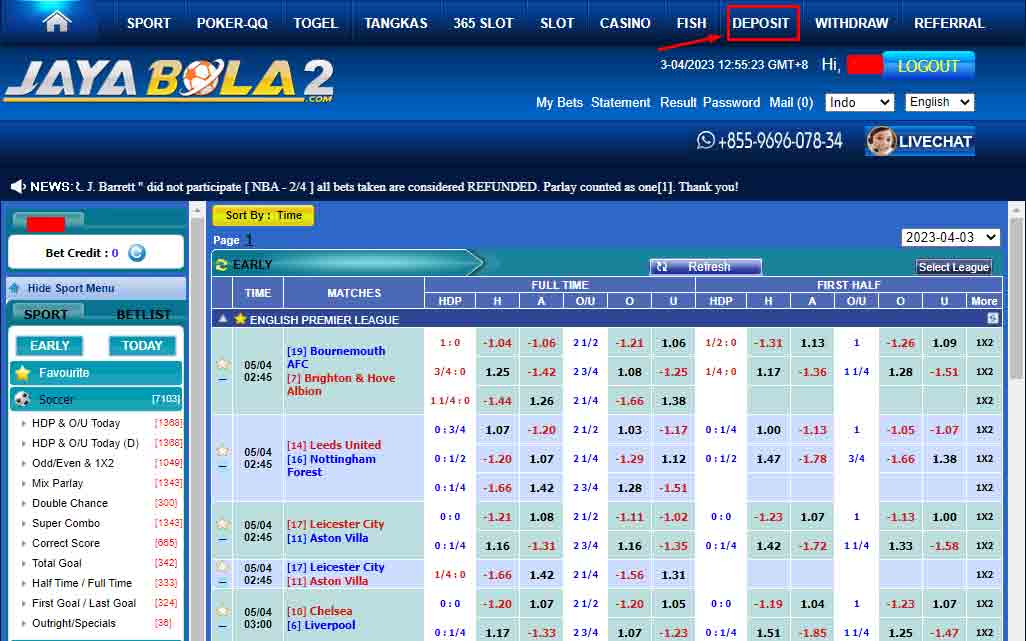Image resolution: width=1026 pixels, height=641 pixels.
Task: Open the My Bets link
Action: tap(559, 103)
